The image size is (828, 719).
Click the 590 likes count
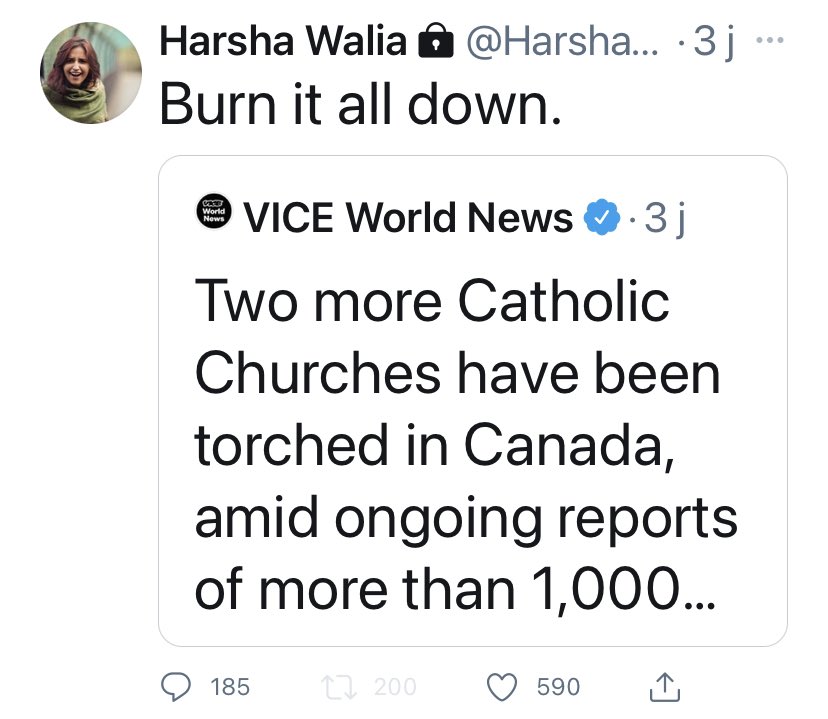(x=558, y=687)
